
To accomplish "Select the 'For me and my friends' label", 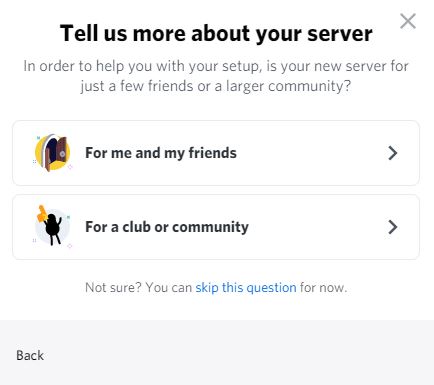I will pyautogui.click(x=161, y=153).
